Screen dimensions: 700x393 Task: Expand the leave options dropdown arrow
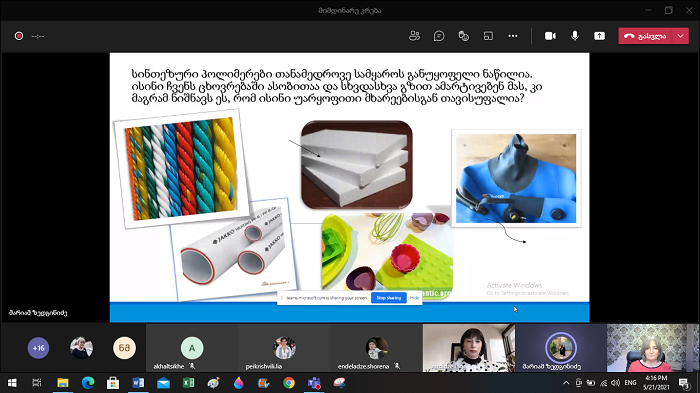pos(681,36)
